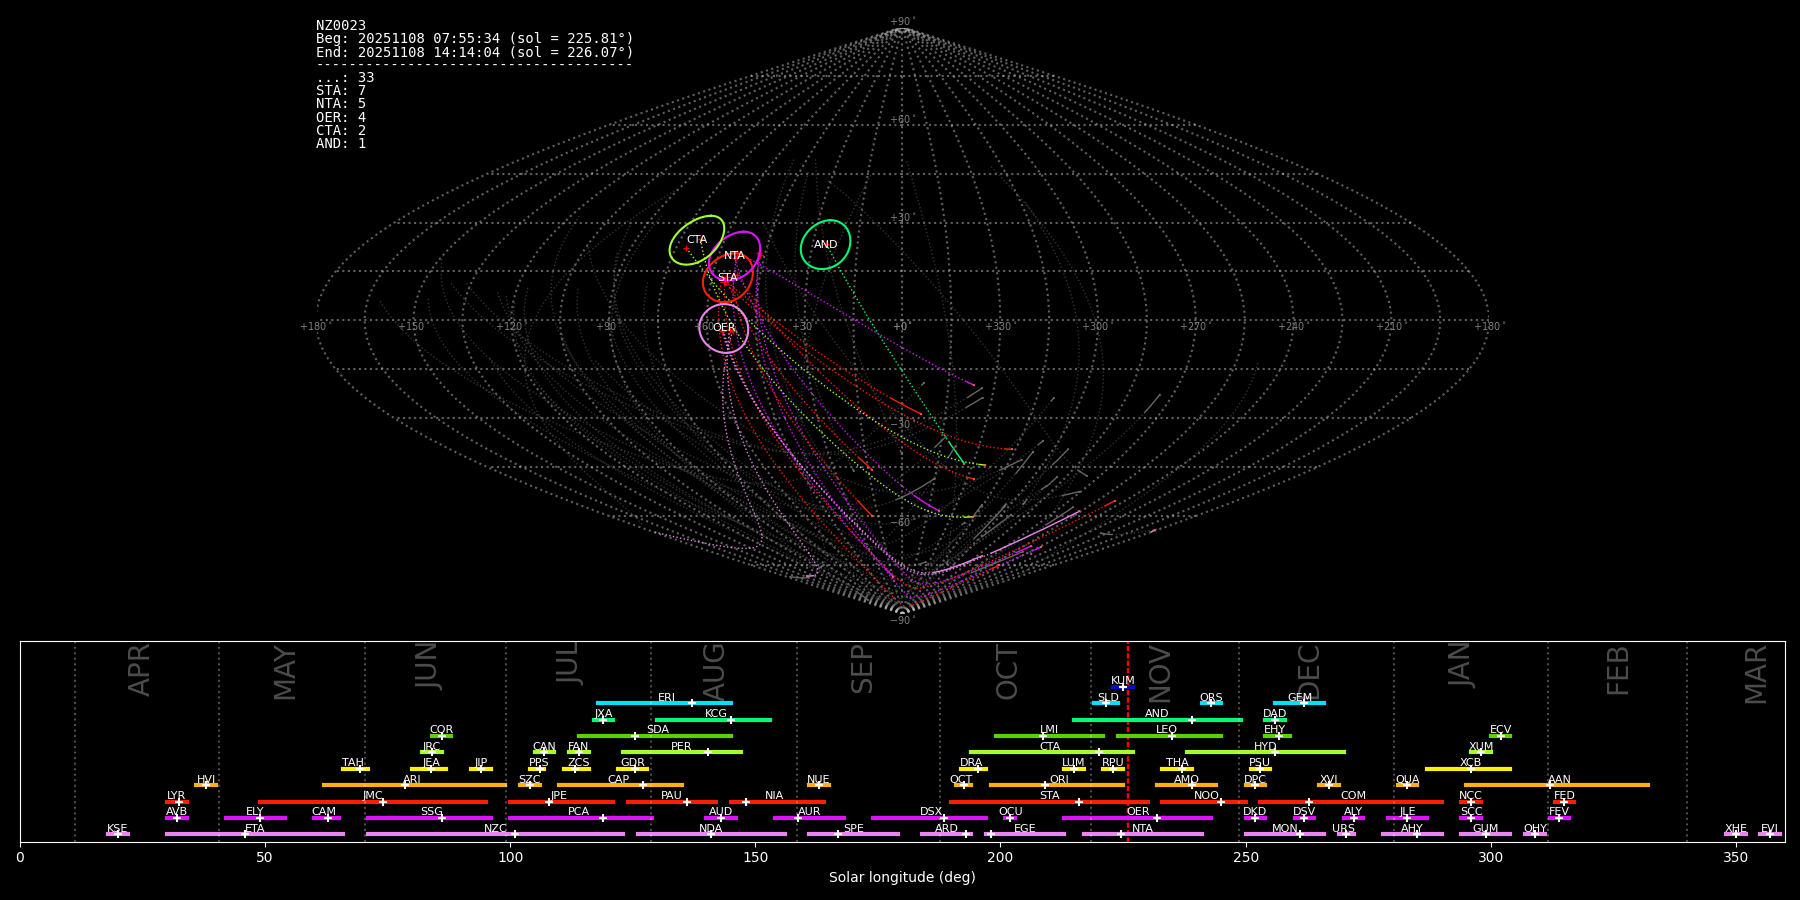Click the ORI shower bar in timeline
This screenshot has width=1800, height=900.
1056,785
